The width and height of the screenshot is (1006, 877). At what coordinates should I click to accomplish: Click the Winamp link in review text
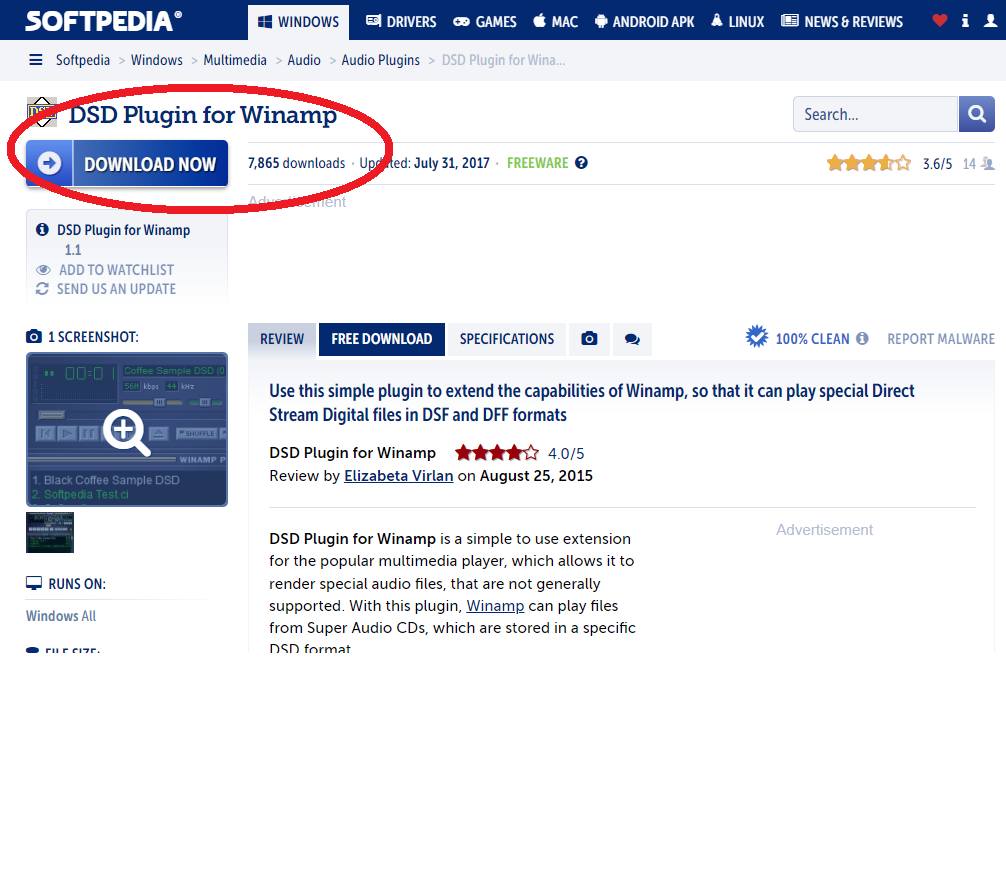tap(495, 606)
